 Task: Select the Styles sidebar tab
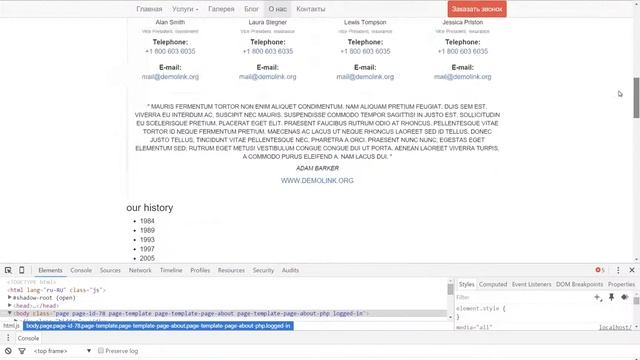pos(467,284)
